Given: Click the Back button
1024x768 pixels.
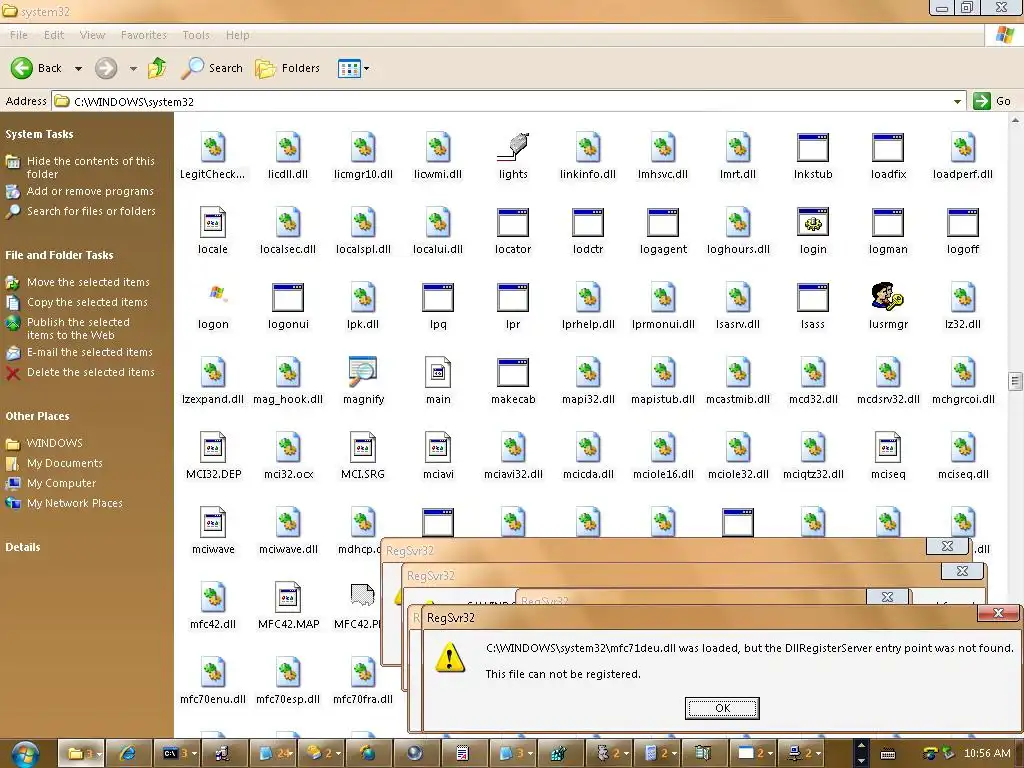Looking at the screenshot, I should pyautogui.click(x=37, y=68).
